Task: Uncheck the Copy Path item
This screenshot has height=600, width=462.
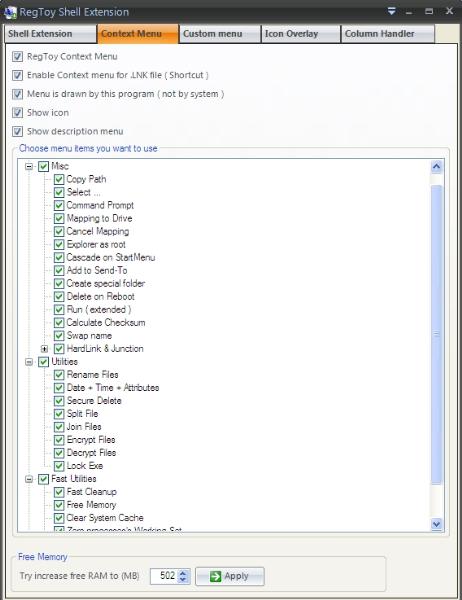Action: pyautogui.click(x=59, y=179)
